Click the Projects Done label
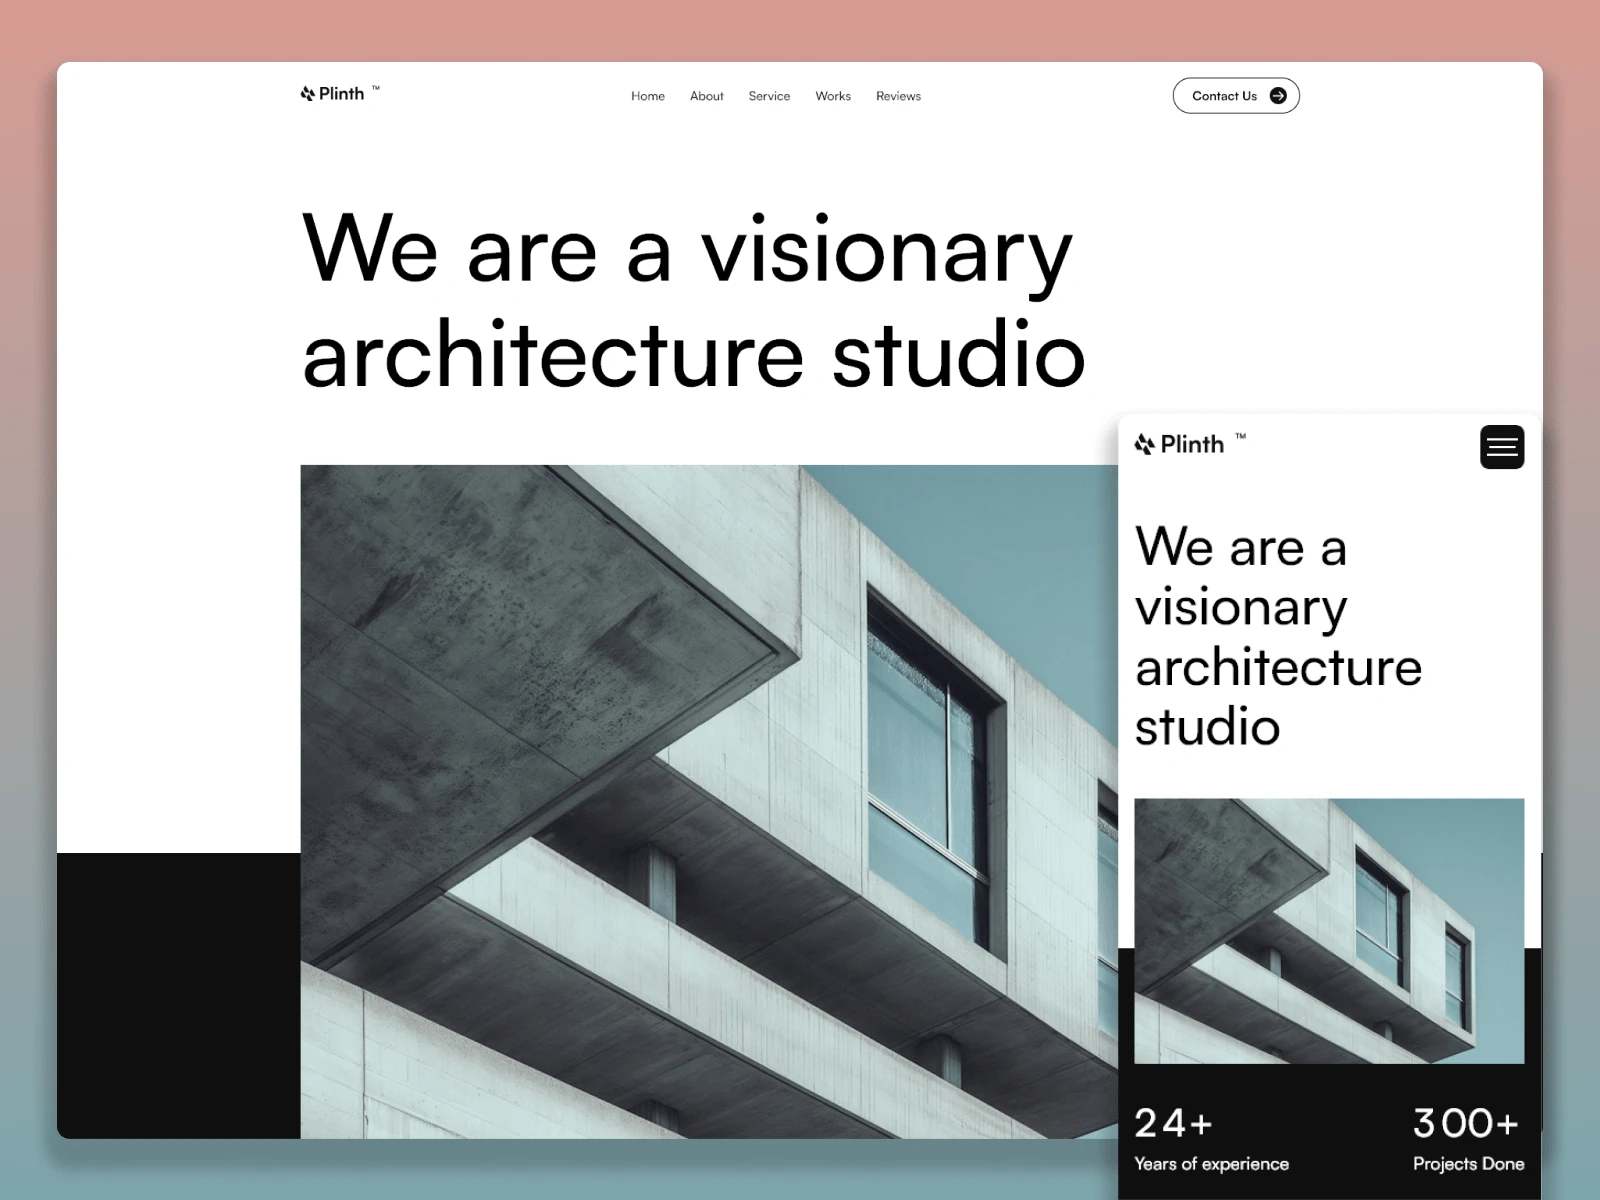This screenshot has width=1600, height=1200. coord(1467,1164)
